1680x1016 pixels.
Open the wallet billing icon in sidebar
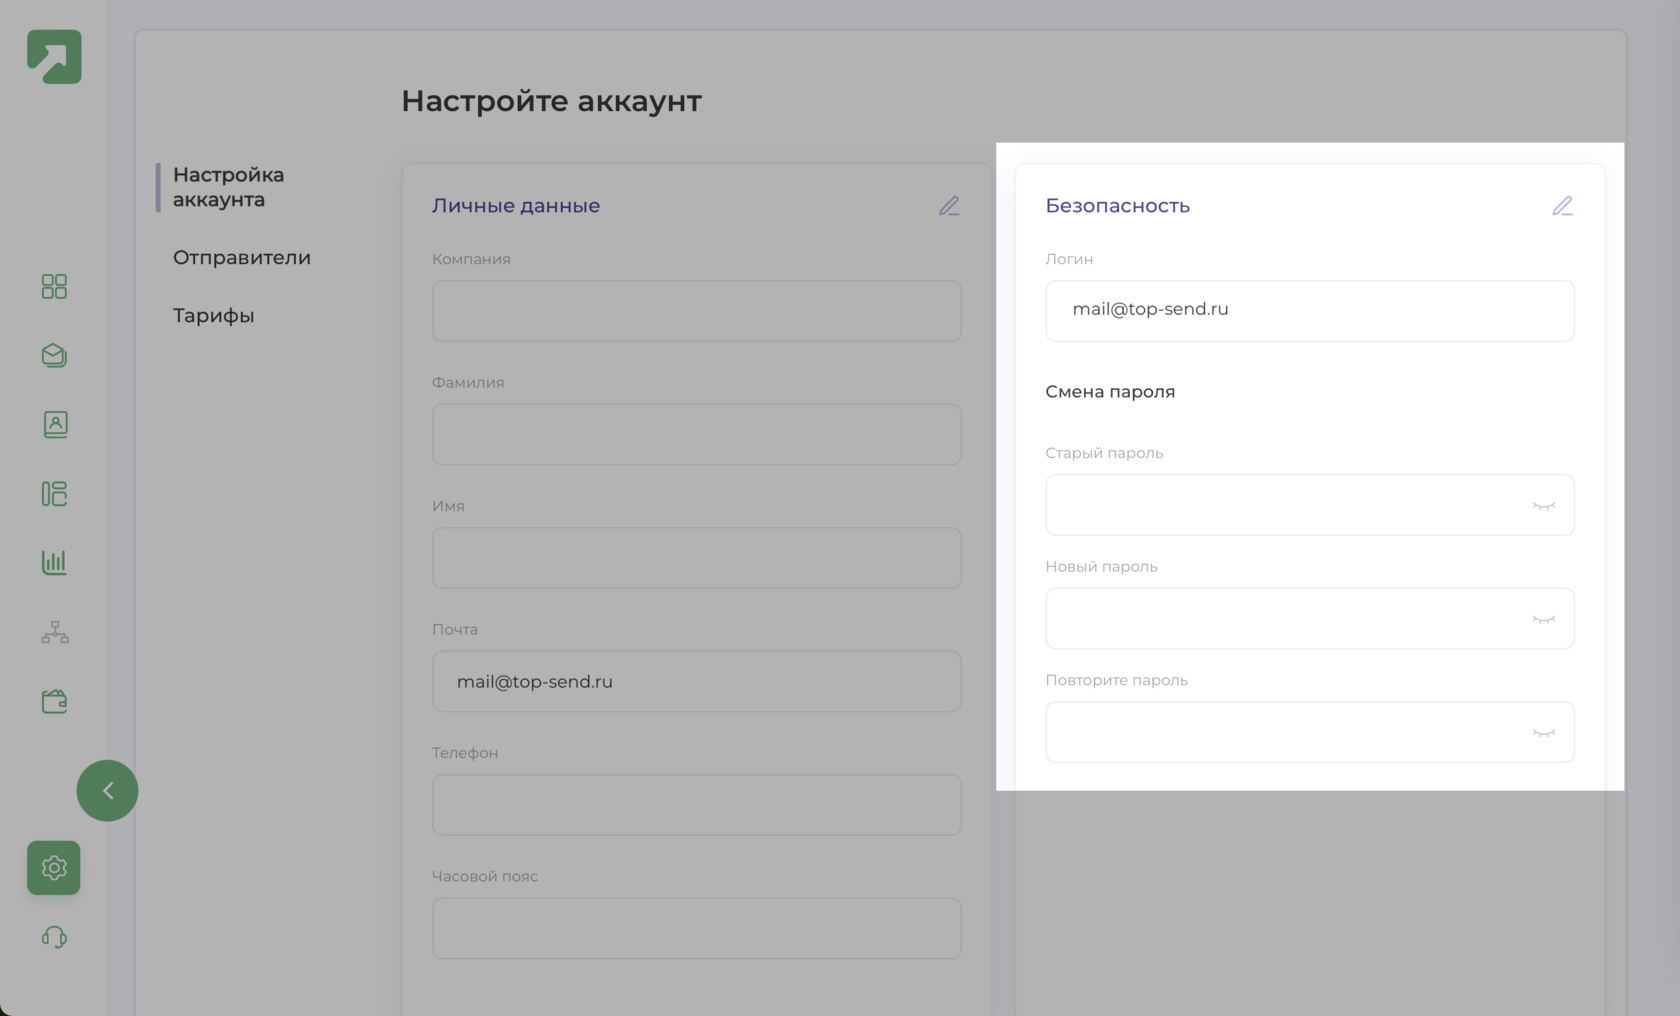click(54, 701)
